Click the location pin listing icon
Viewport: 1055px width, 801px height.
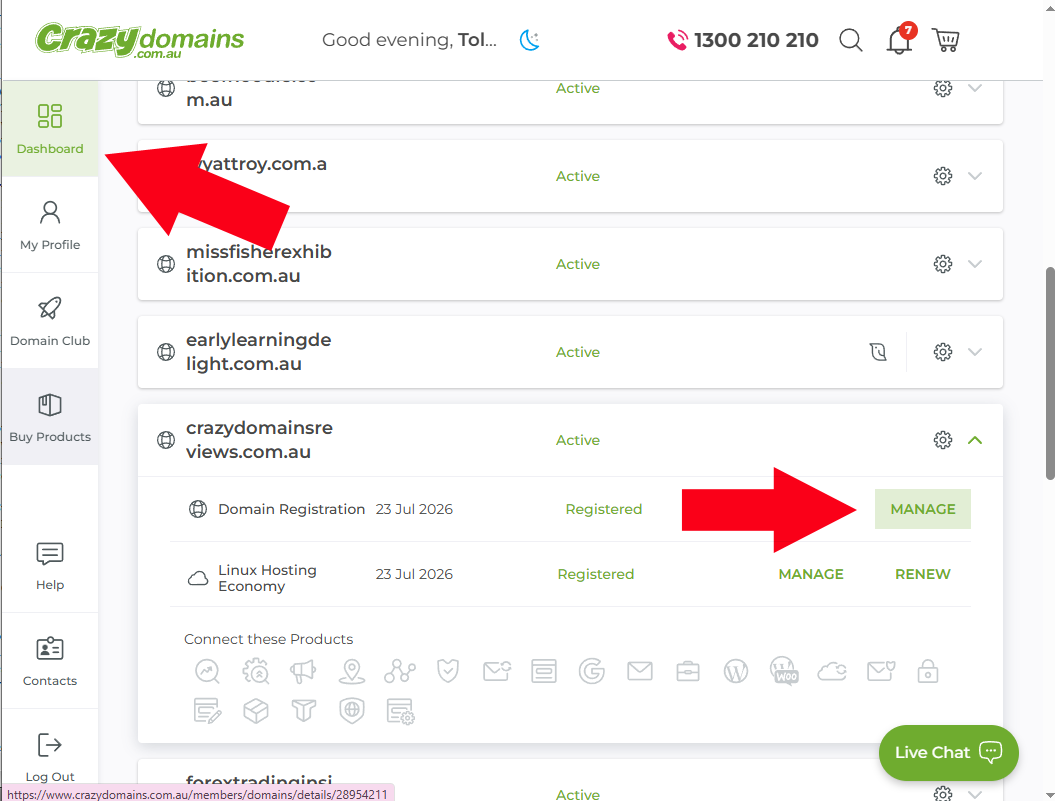tap(352, 671)
